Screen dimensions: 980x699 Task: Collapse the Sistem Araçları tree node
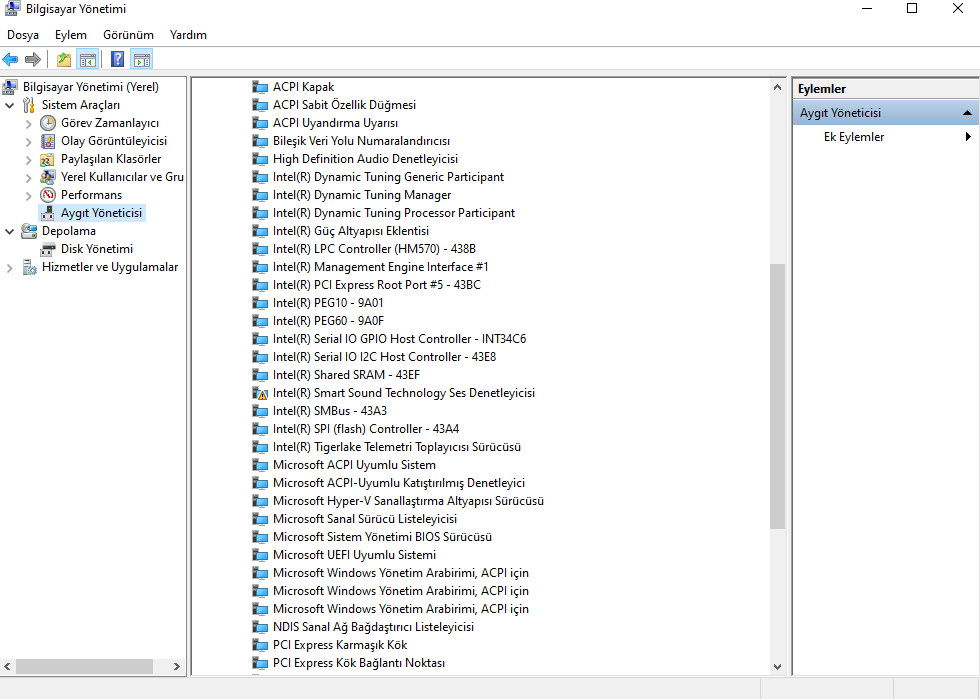(x=9, y=105)
